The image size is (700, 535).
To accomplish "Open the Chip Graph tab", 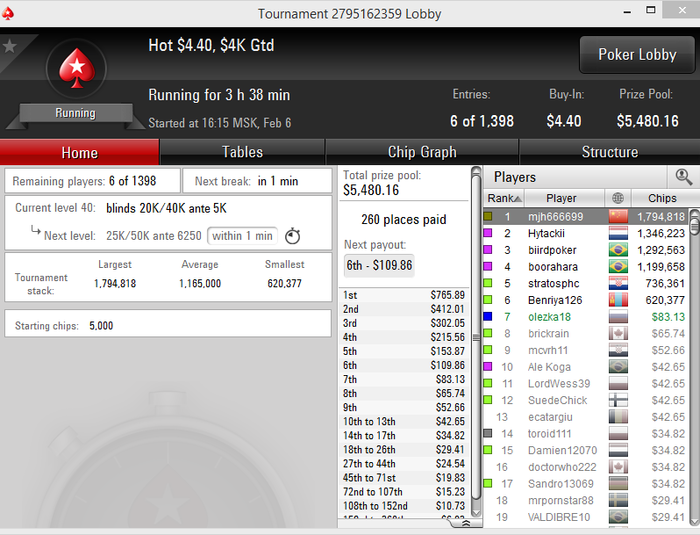I will [x=422, y=152].
